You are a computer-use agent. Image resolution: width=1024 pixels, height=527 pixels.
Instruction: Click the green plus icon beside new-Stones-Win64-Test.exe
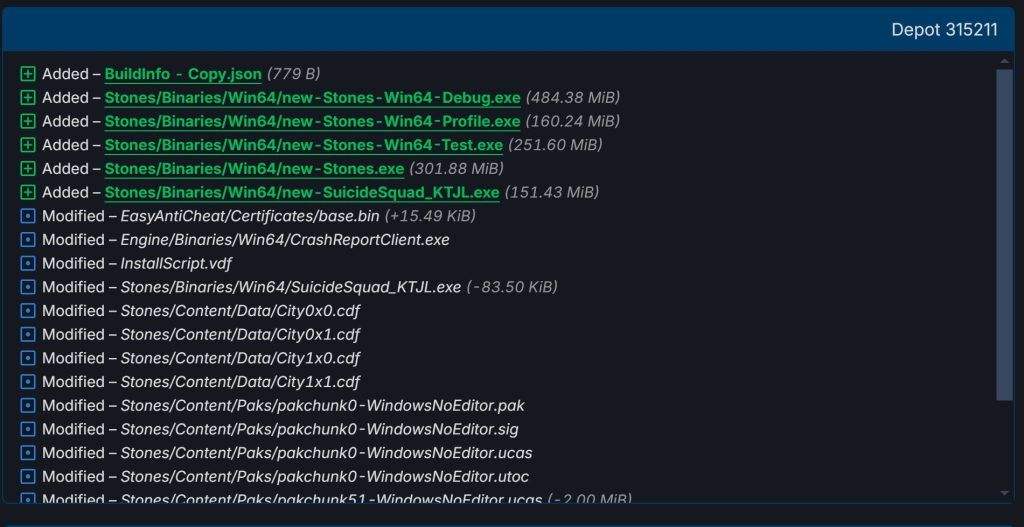28,145
